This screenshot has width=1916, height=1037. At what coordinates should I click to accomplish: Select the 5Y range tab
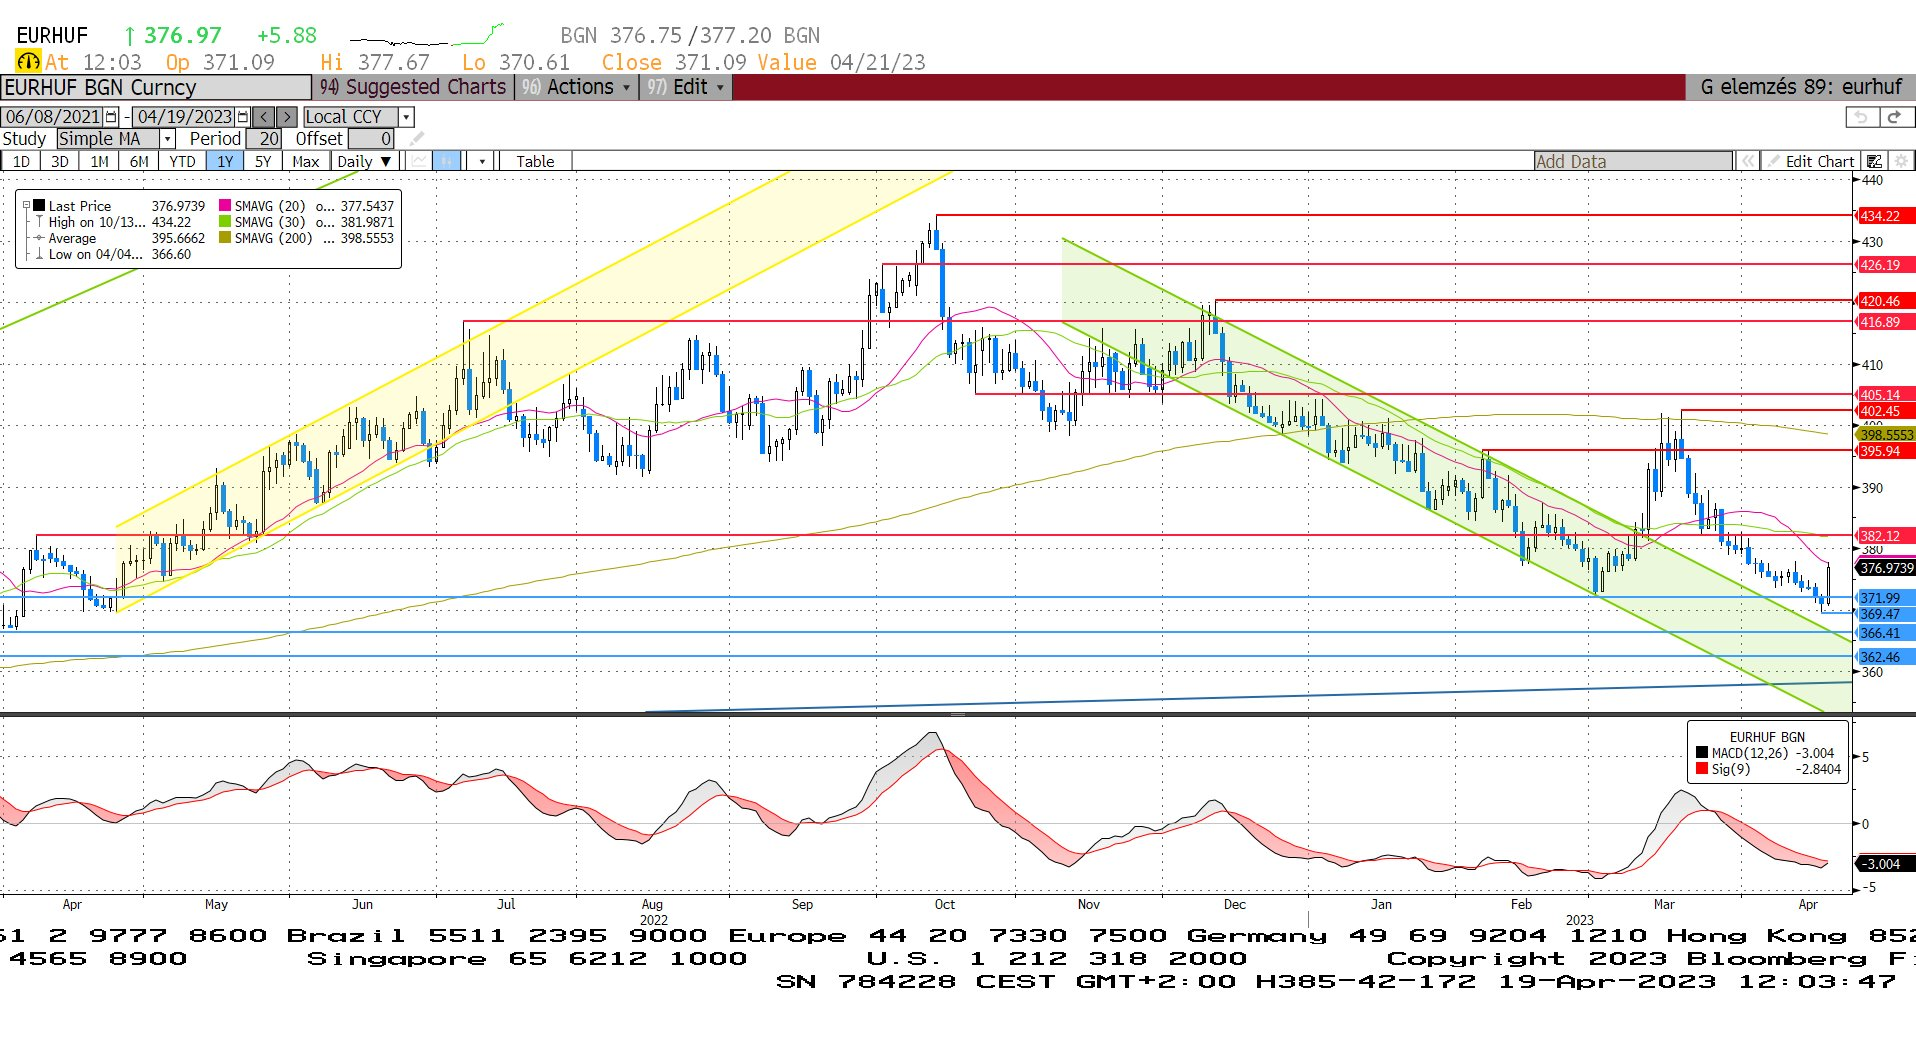coord(263,161)
